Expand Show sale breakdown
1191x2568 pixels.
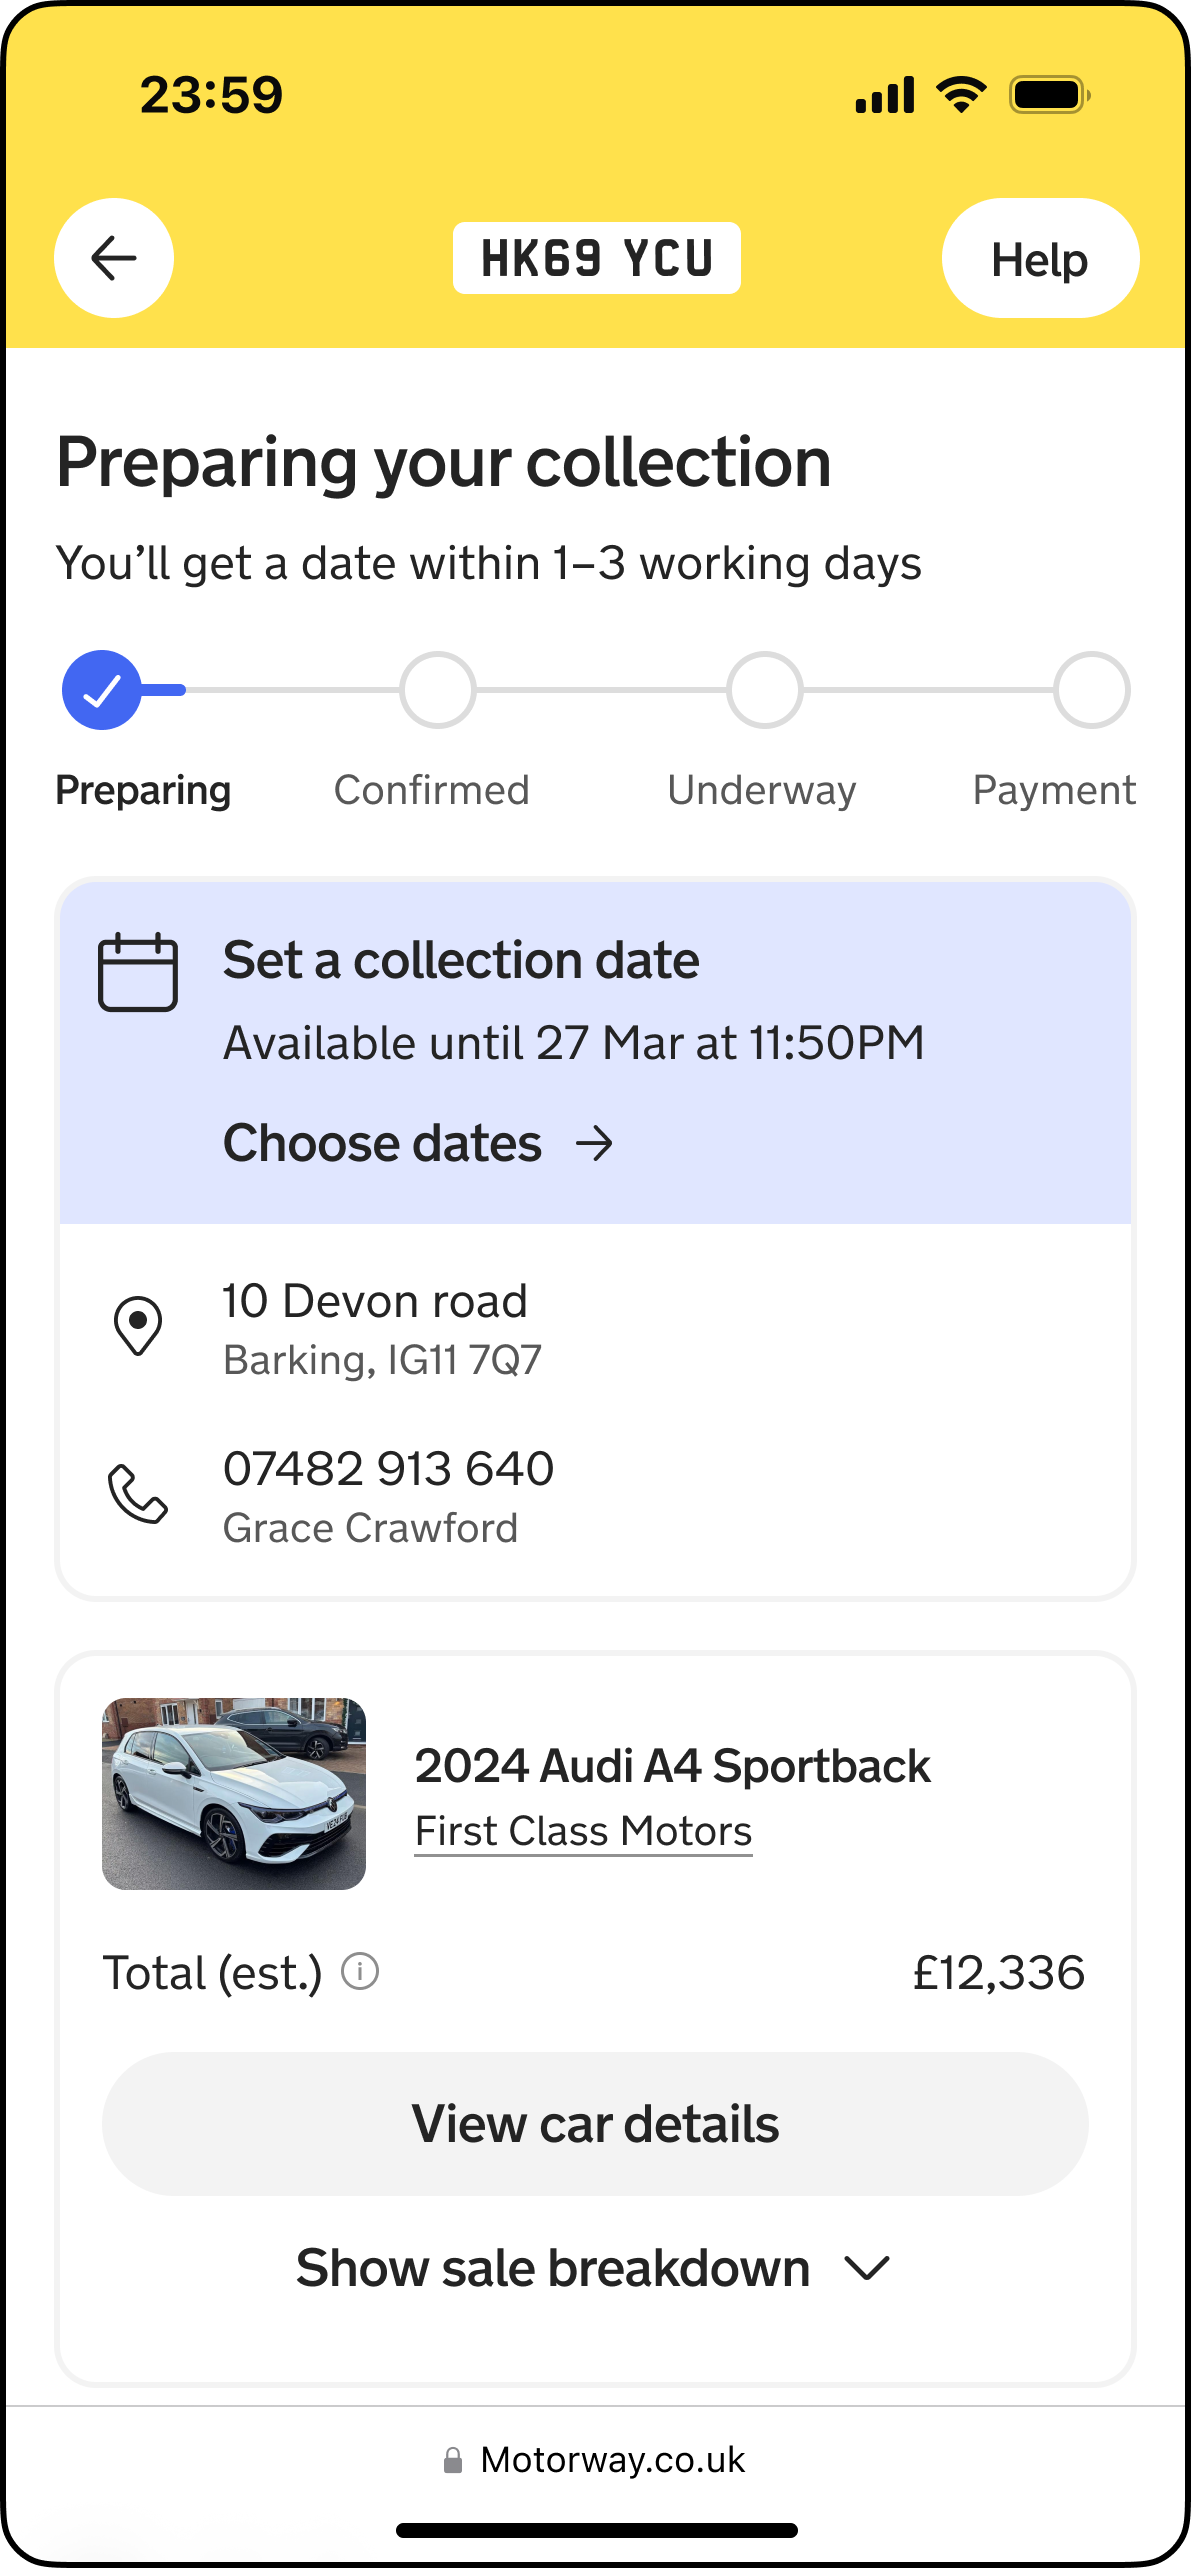[x=553, y=2268]
